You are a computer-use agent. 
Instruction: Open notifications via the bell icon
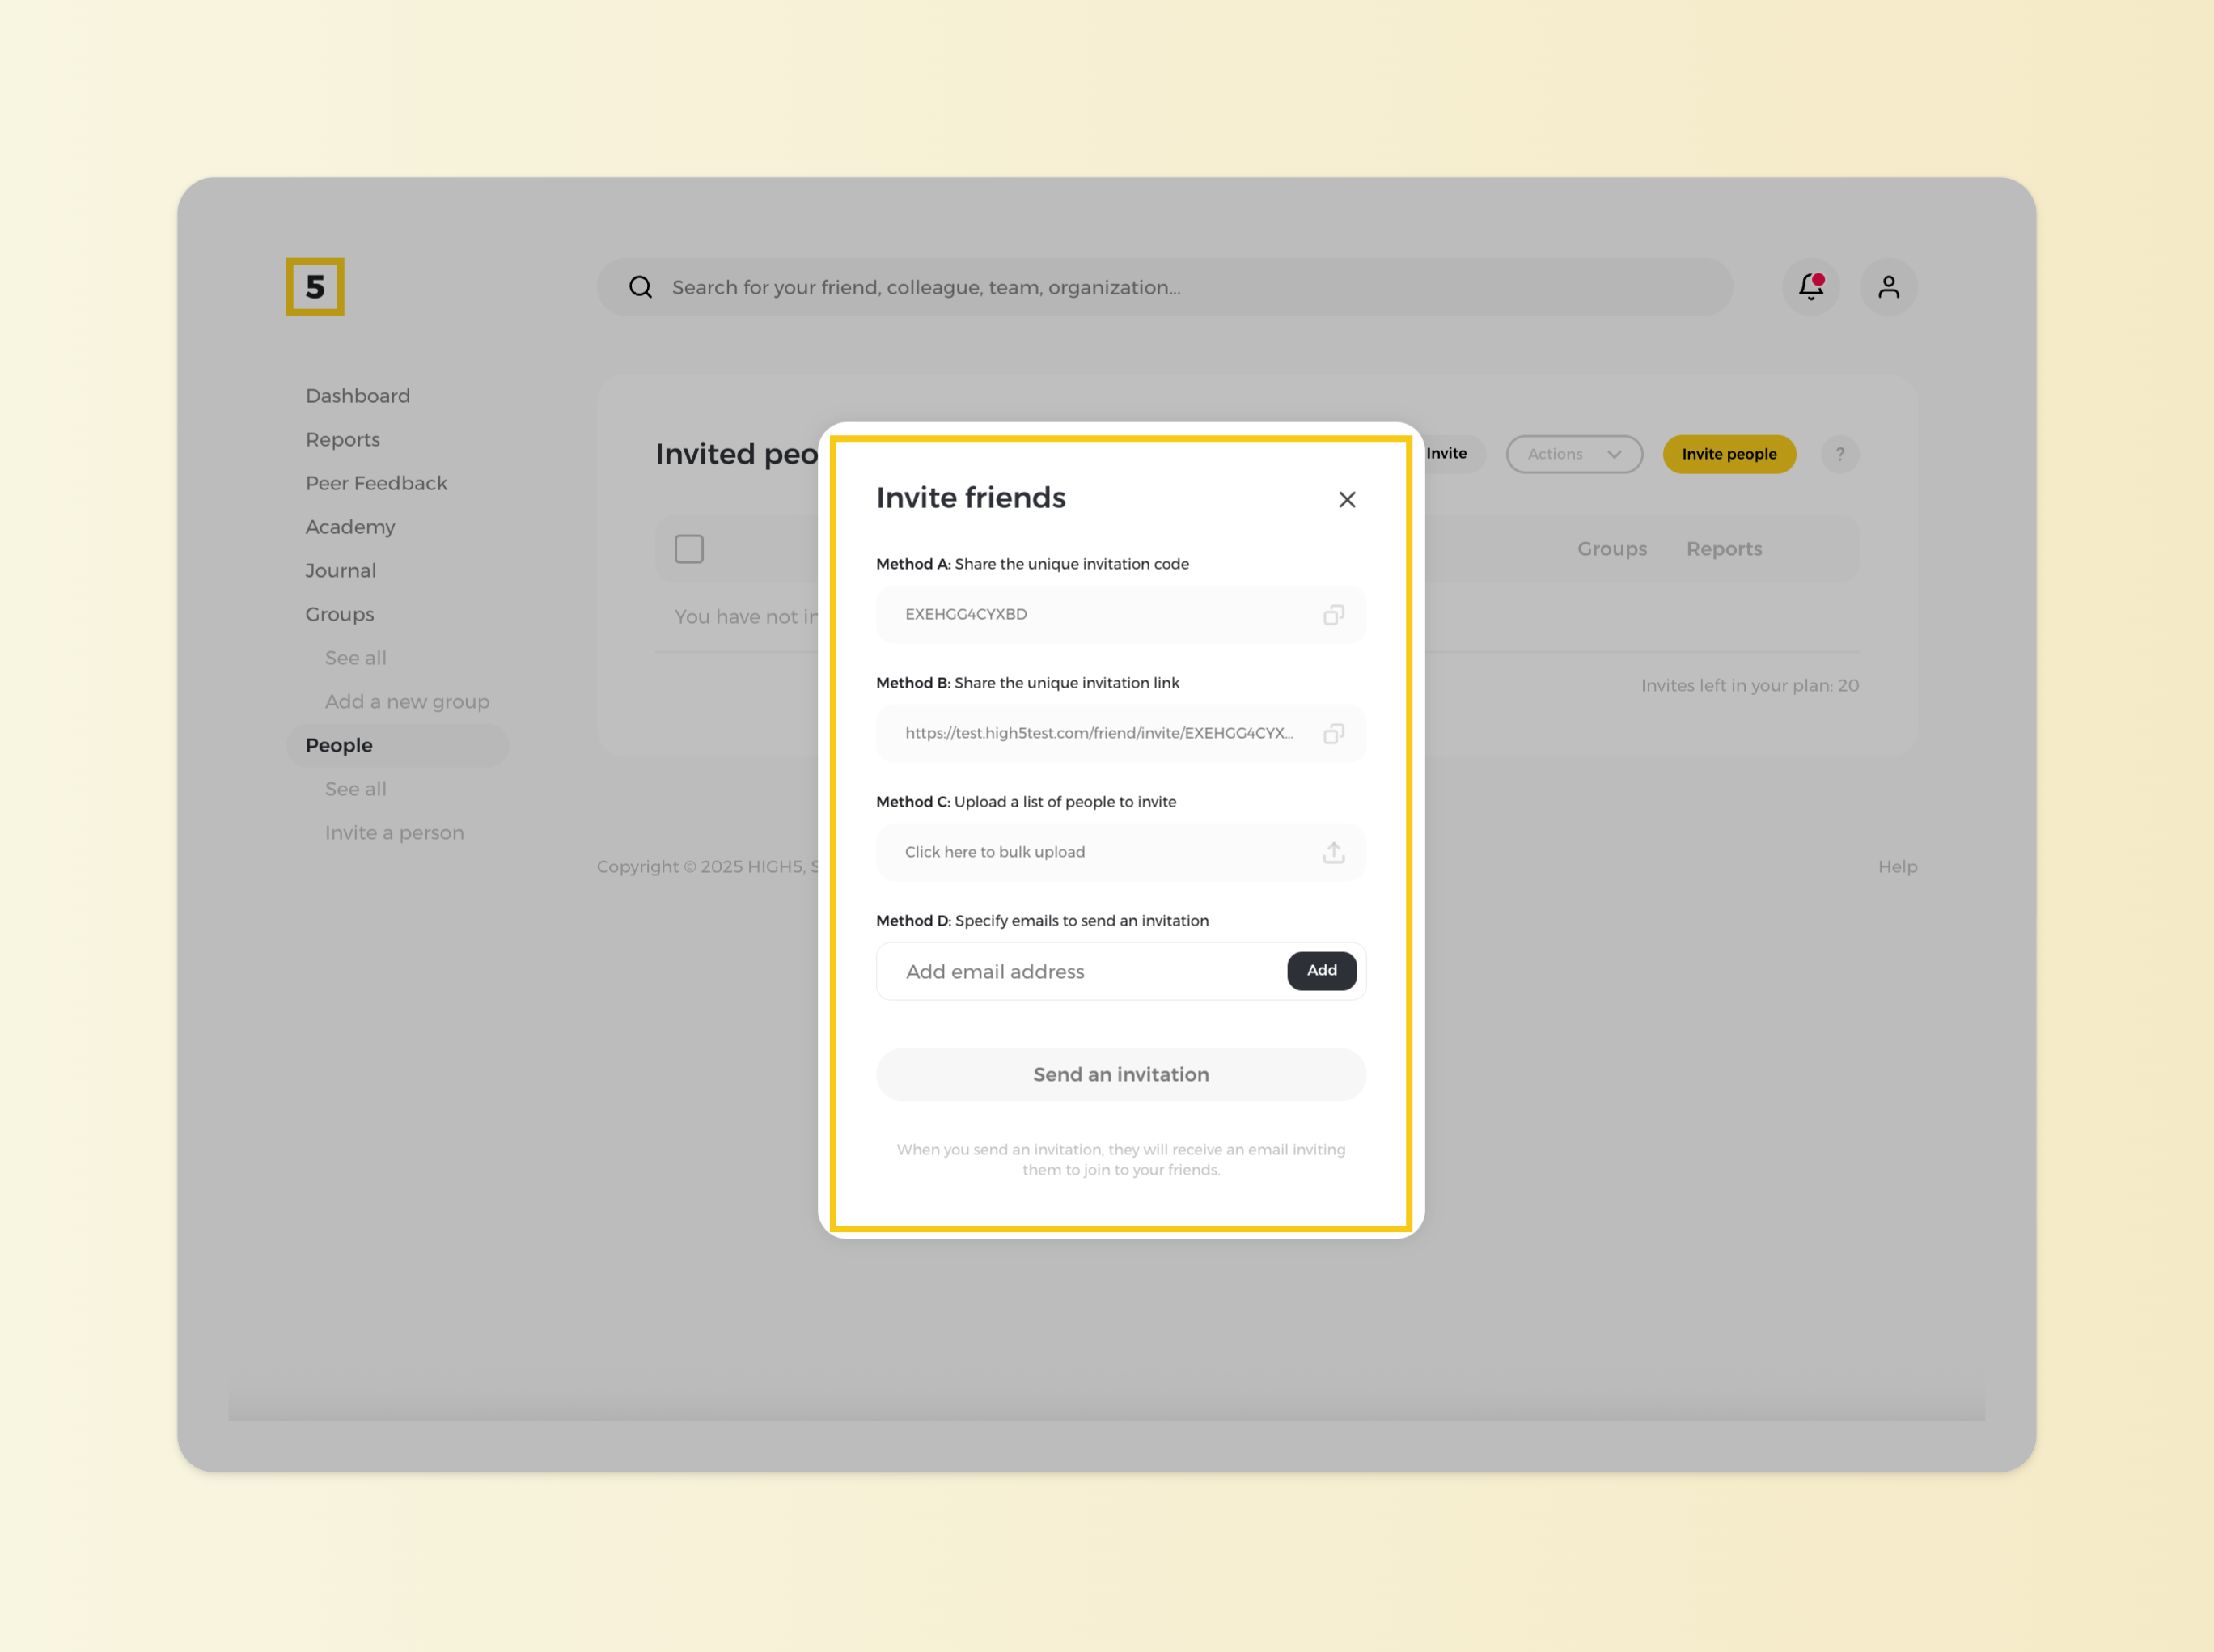[x=1810, y=287]
